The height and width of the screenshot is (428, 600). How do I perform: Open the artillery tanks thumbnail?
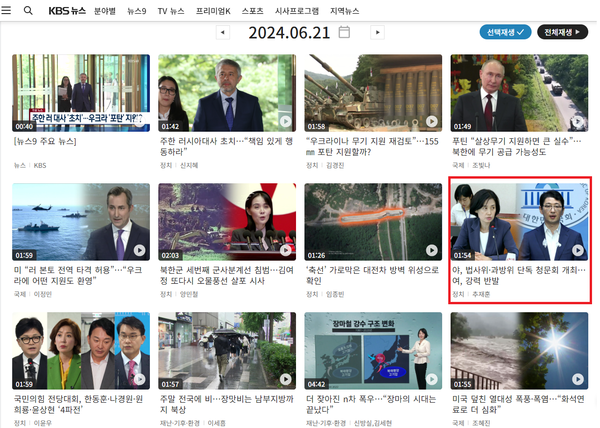click(x=373, y=93)
